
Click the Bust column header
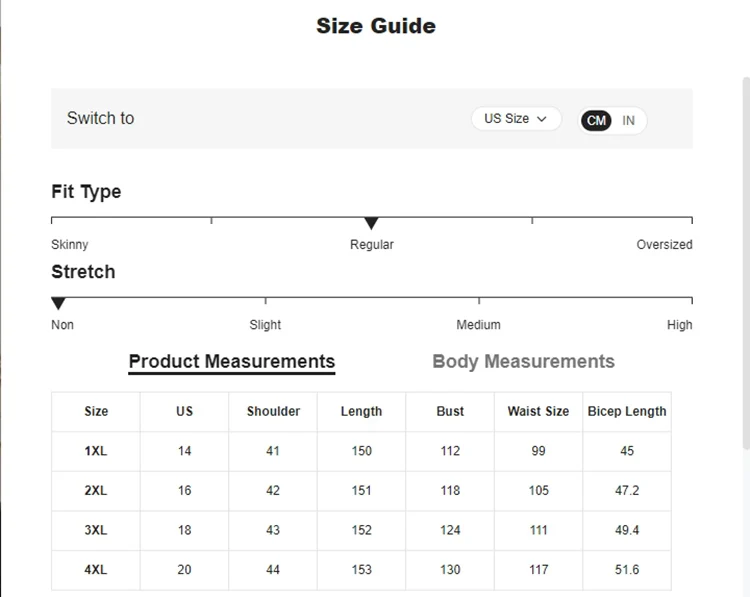[x=450, y=411]
